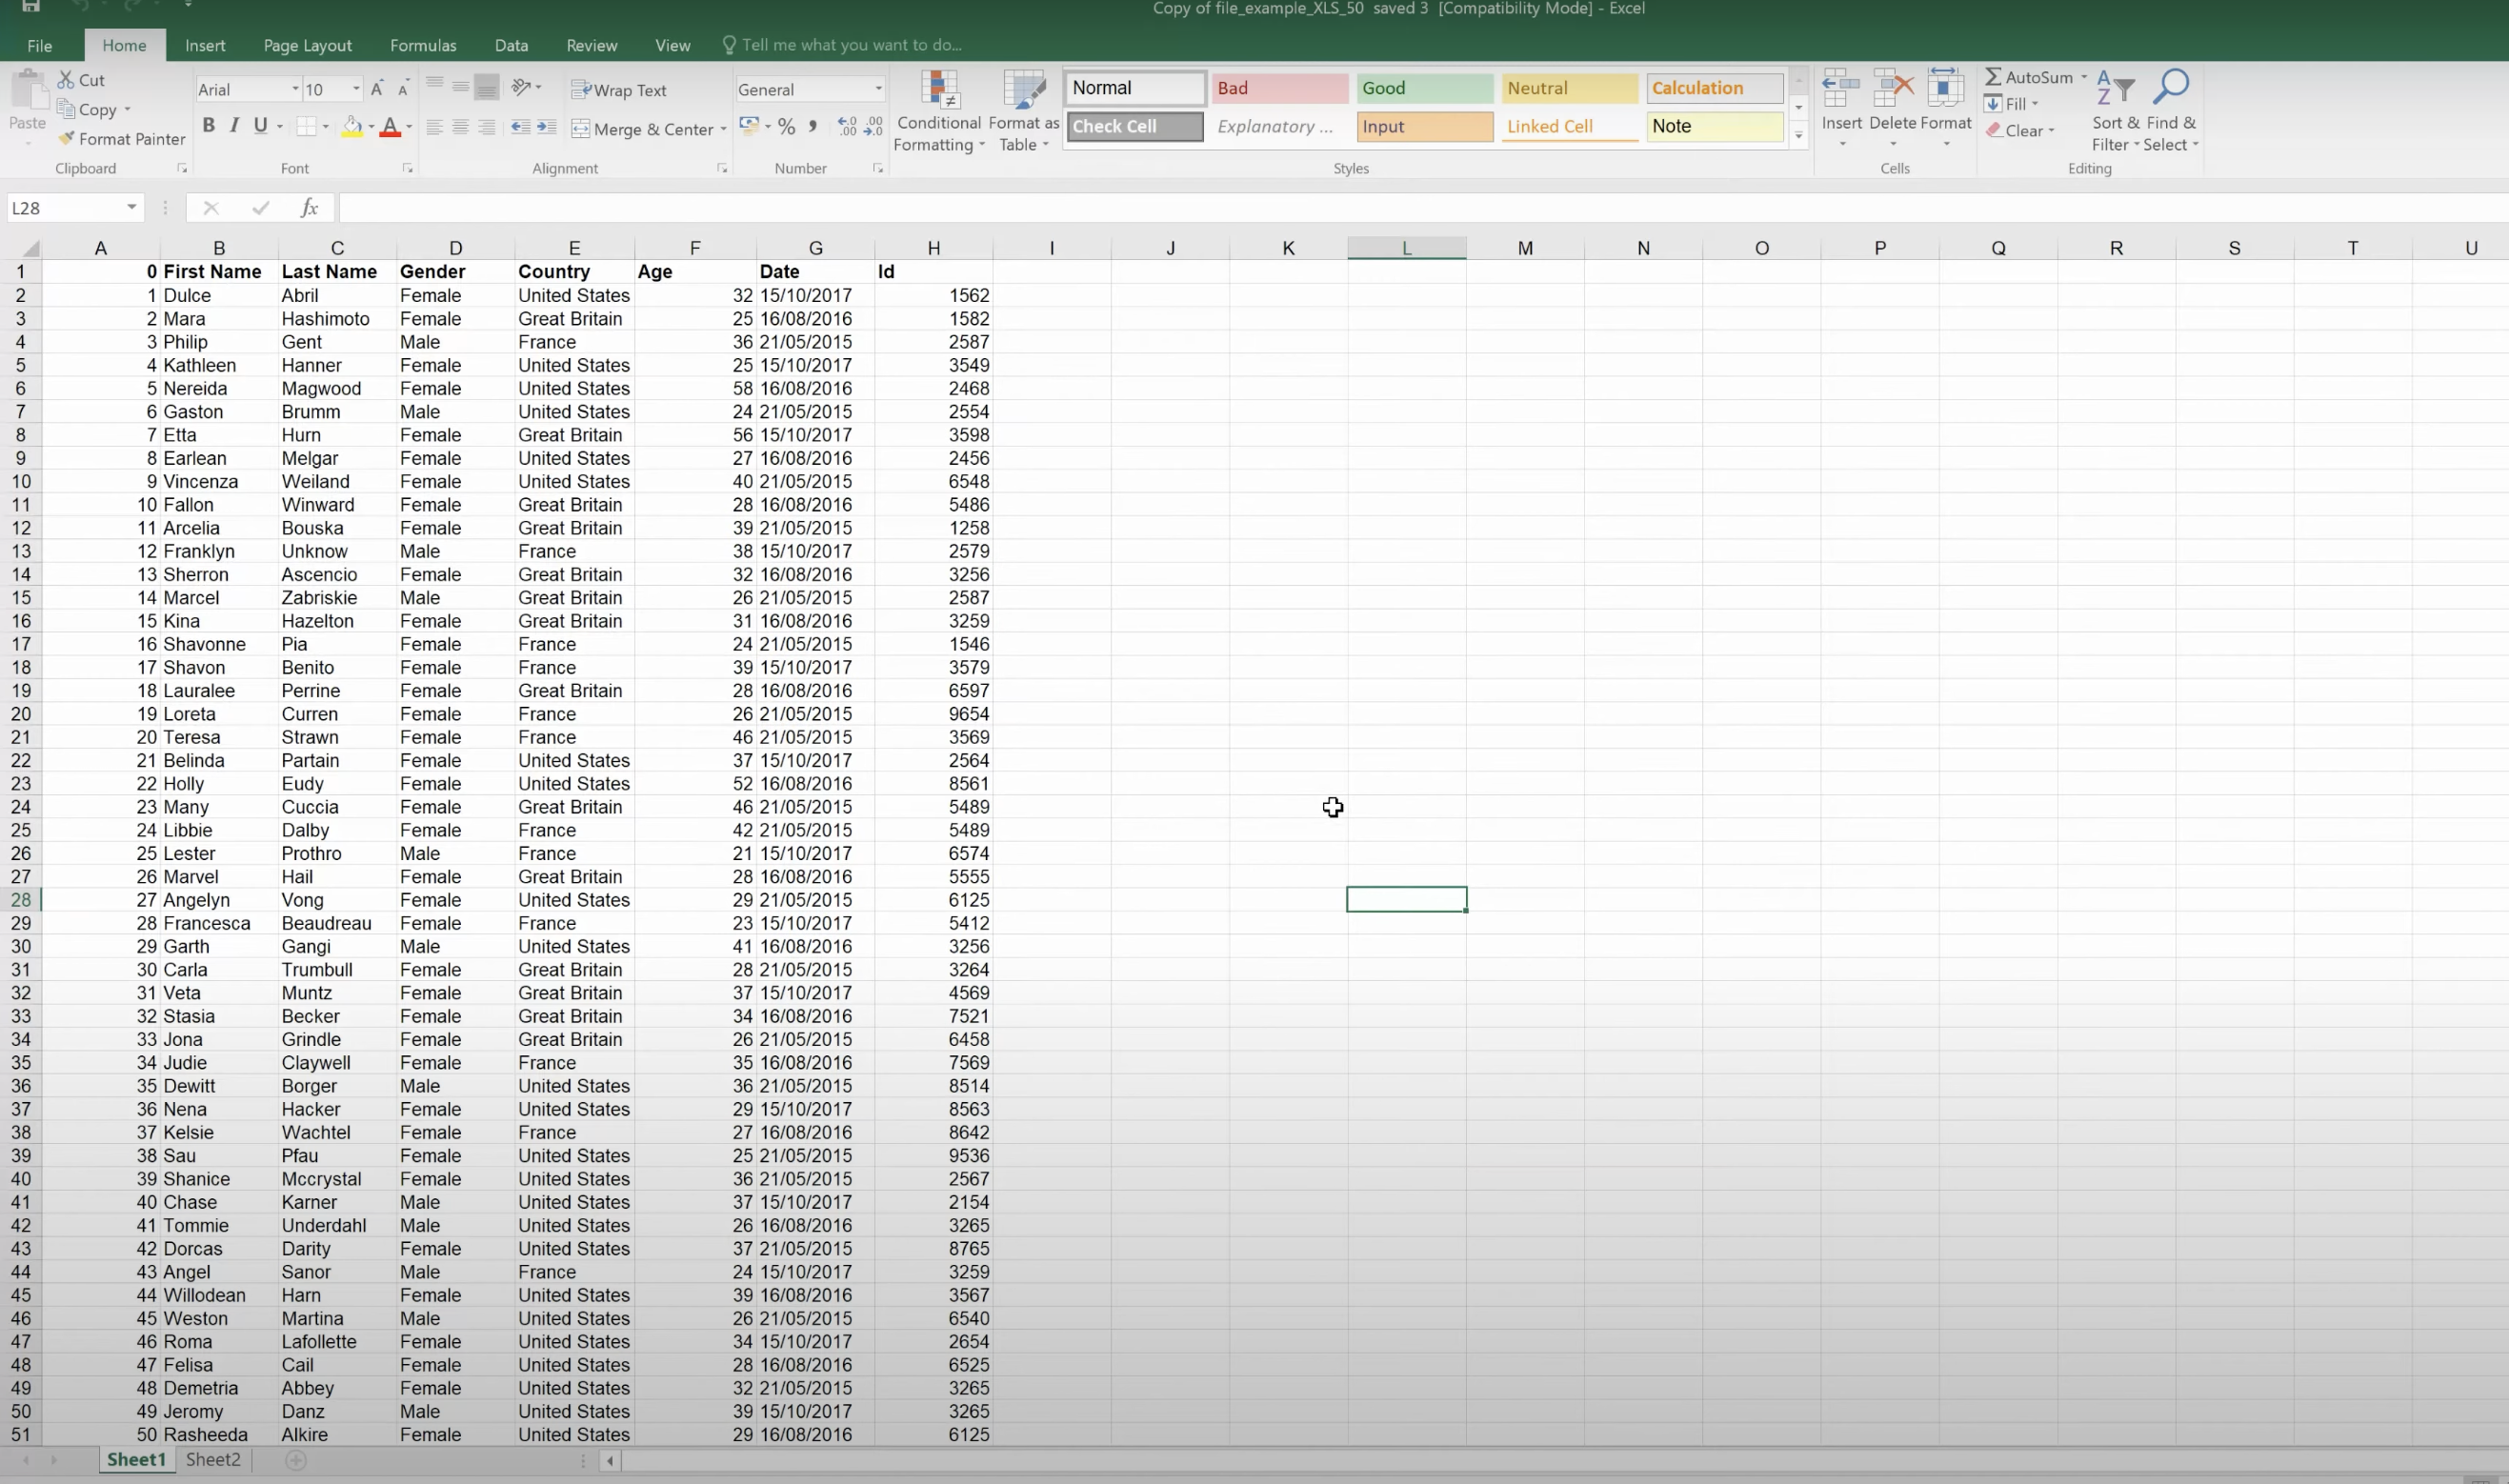Open Conditional Formatting menu

938,111
